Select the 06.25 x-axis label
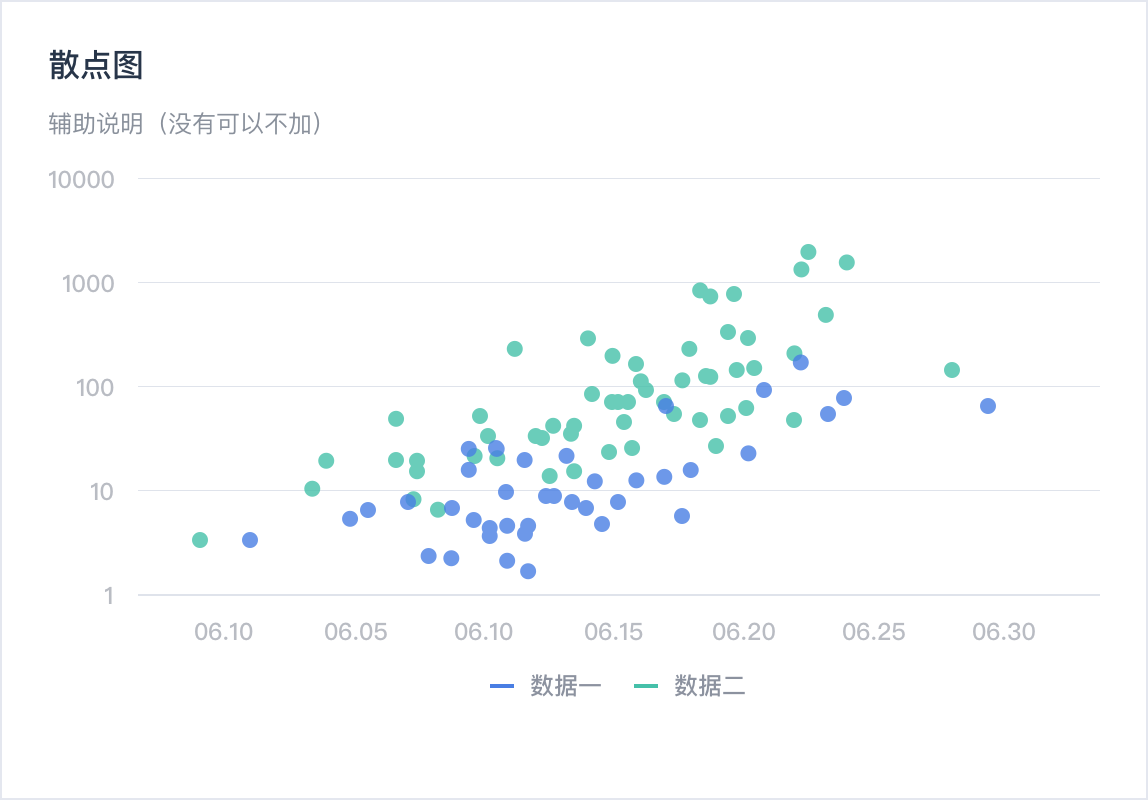This screenshot has height=800, width=1148. point(872,633)
